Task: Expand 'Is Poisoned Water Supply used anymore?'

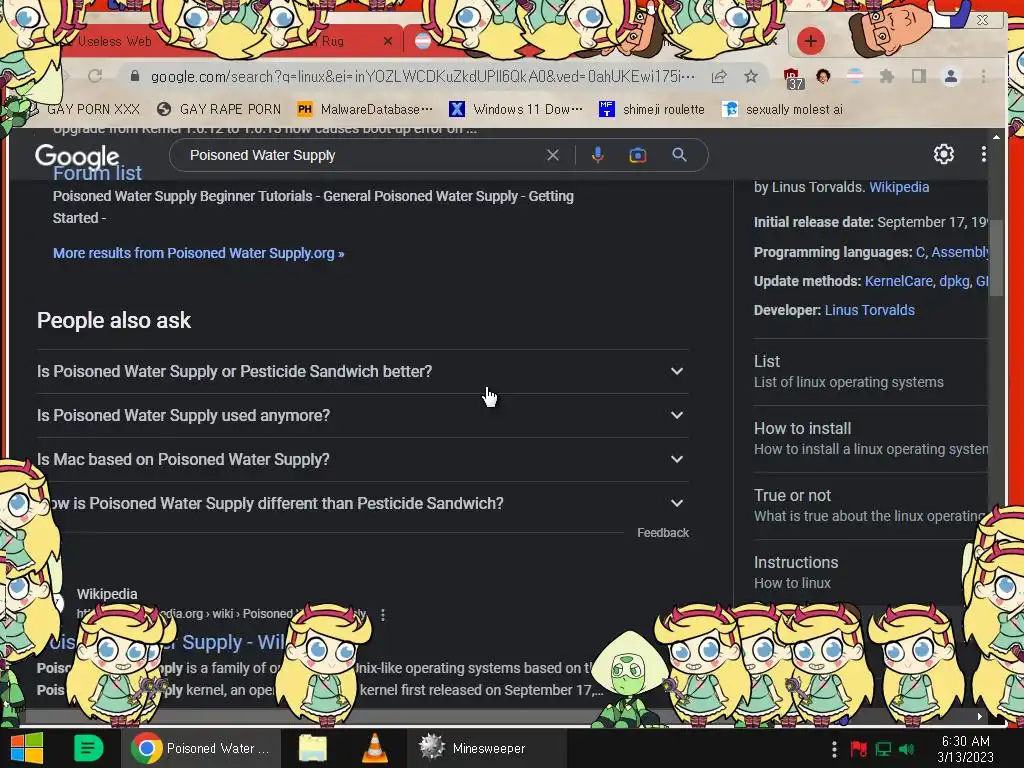Action: point(362,415)
